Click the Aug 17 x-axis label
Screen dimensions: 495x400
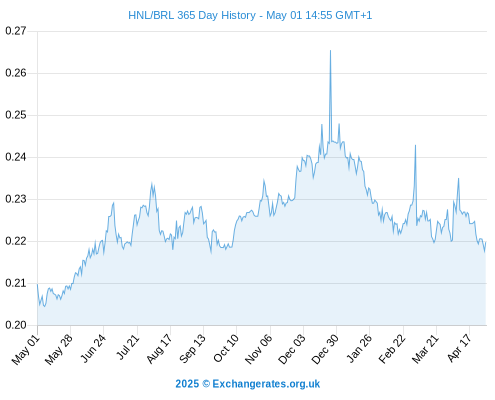160,349
